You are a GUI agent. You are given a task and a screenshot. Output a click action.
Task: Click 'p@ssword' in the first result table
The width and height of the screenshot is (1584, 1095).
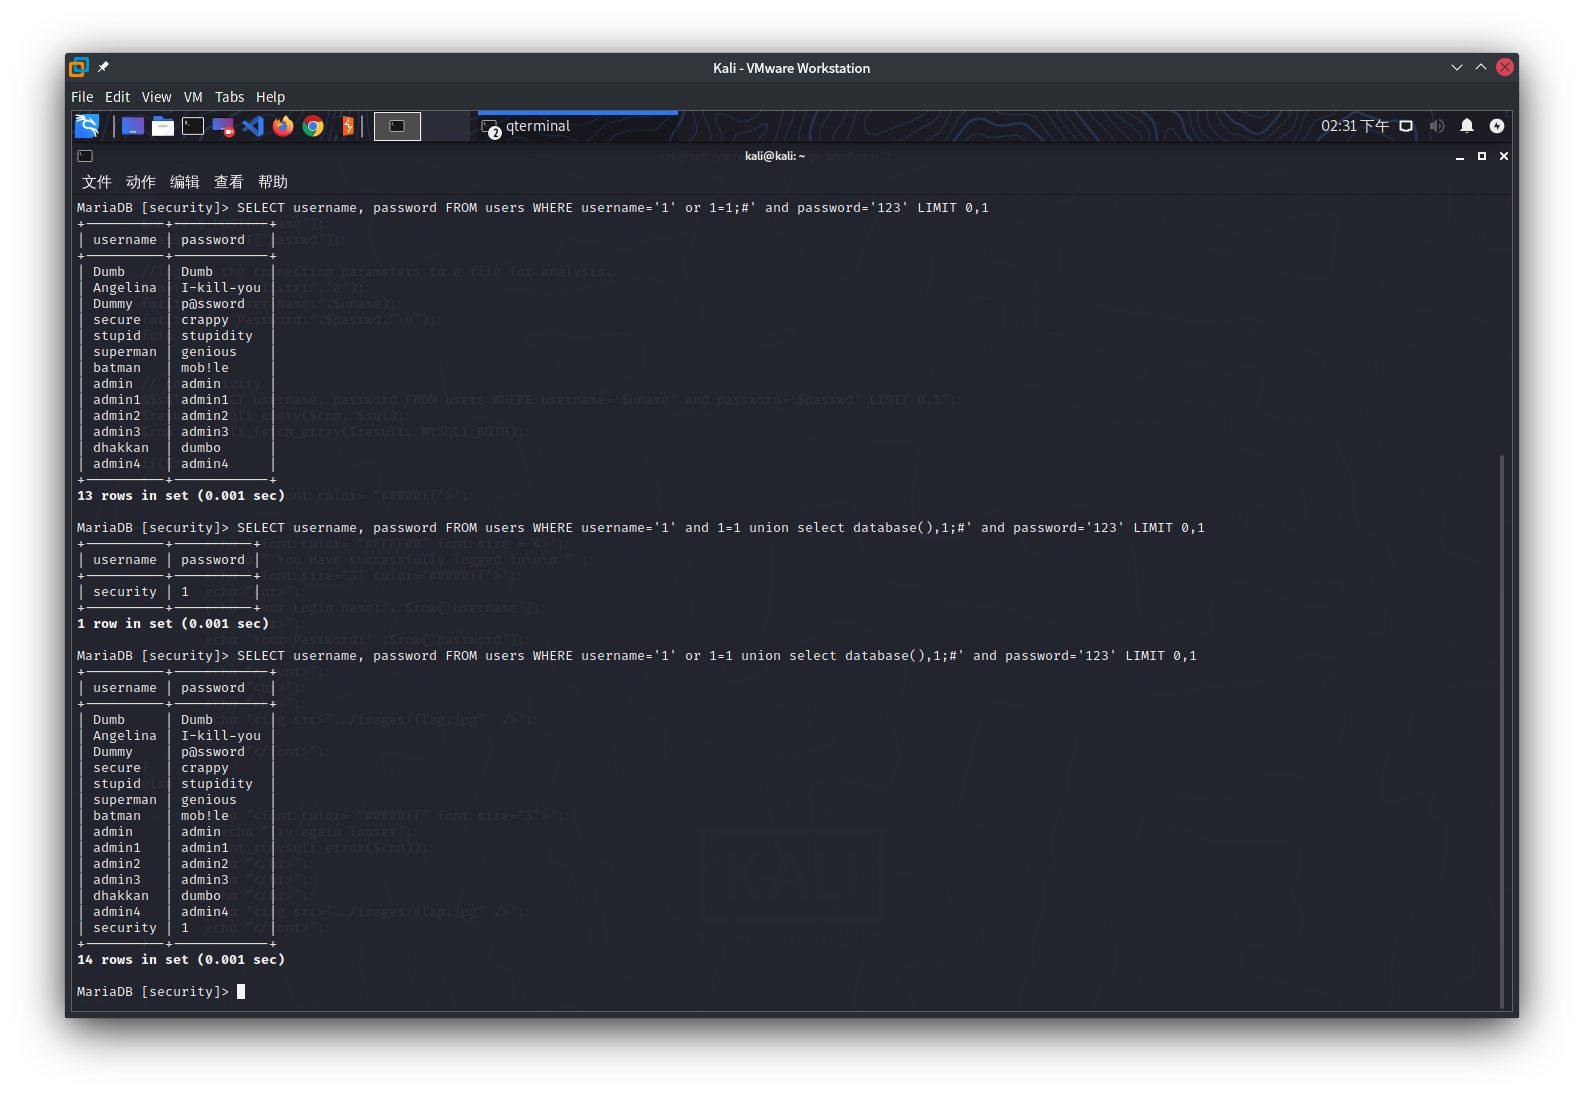pyautogui.click(x=213, y=304)
